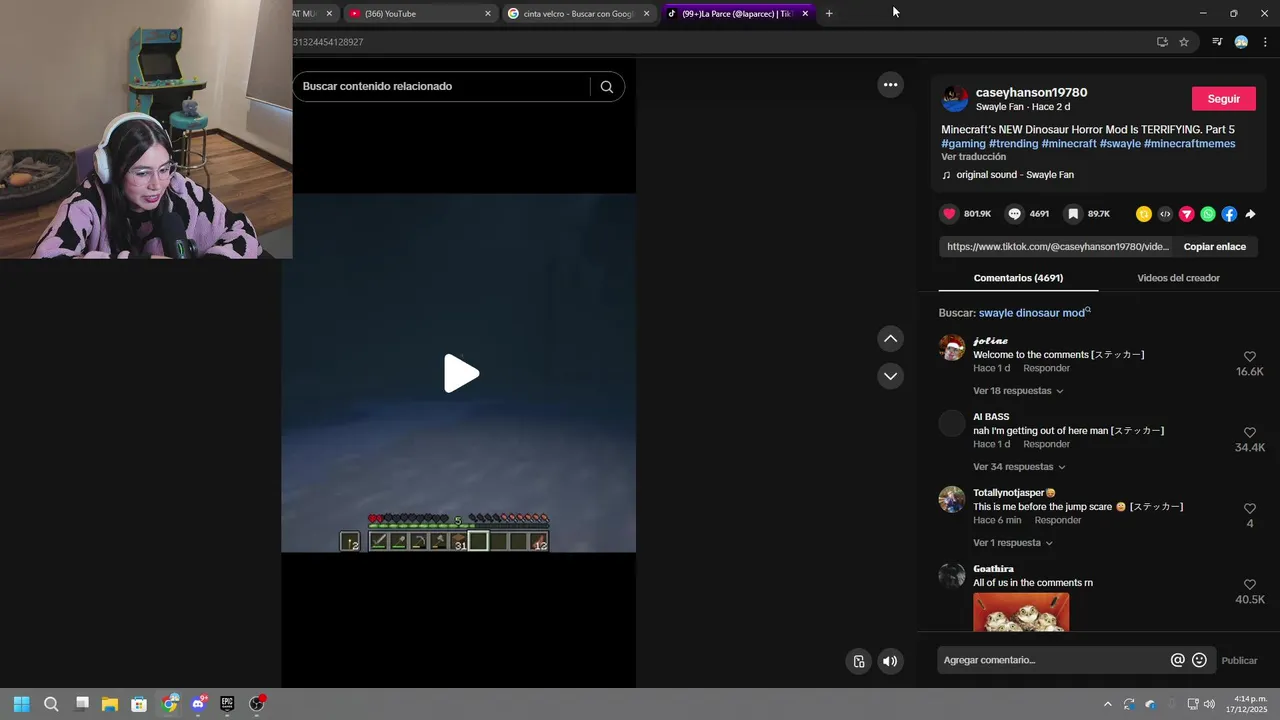Like Totallynotjasper's comment heart
This screenshot has width=1280, height=720.
pos(1249,509)
